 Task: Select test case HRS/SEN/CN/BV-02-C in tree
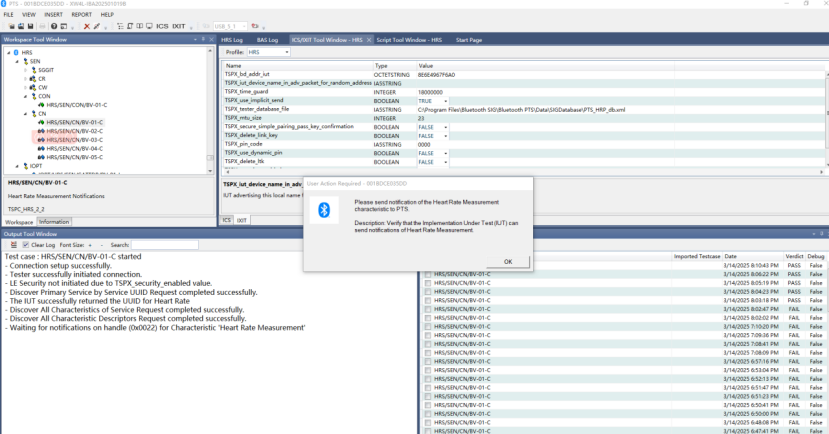74,131
